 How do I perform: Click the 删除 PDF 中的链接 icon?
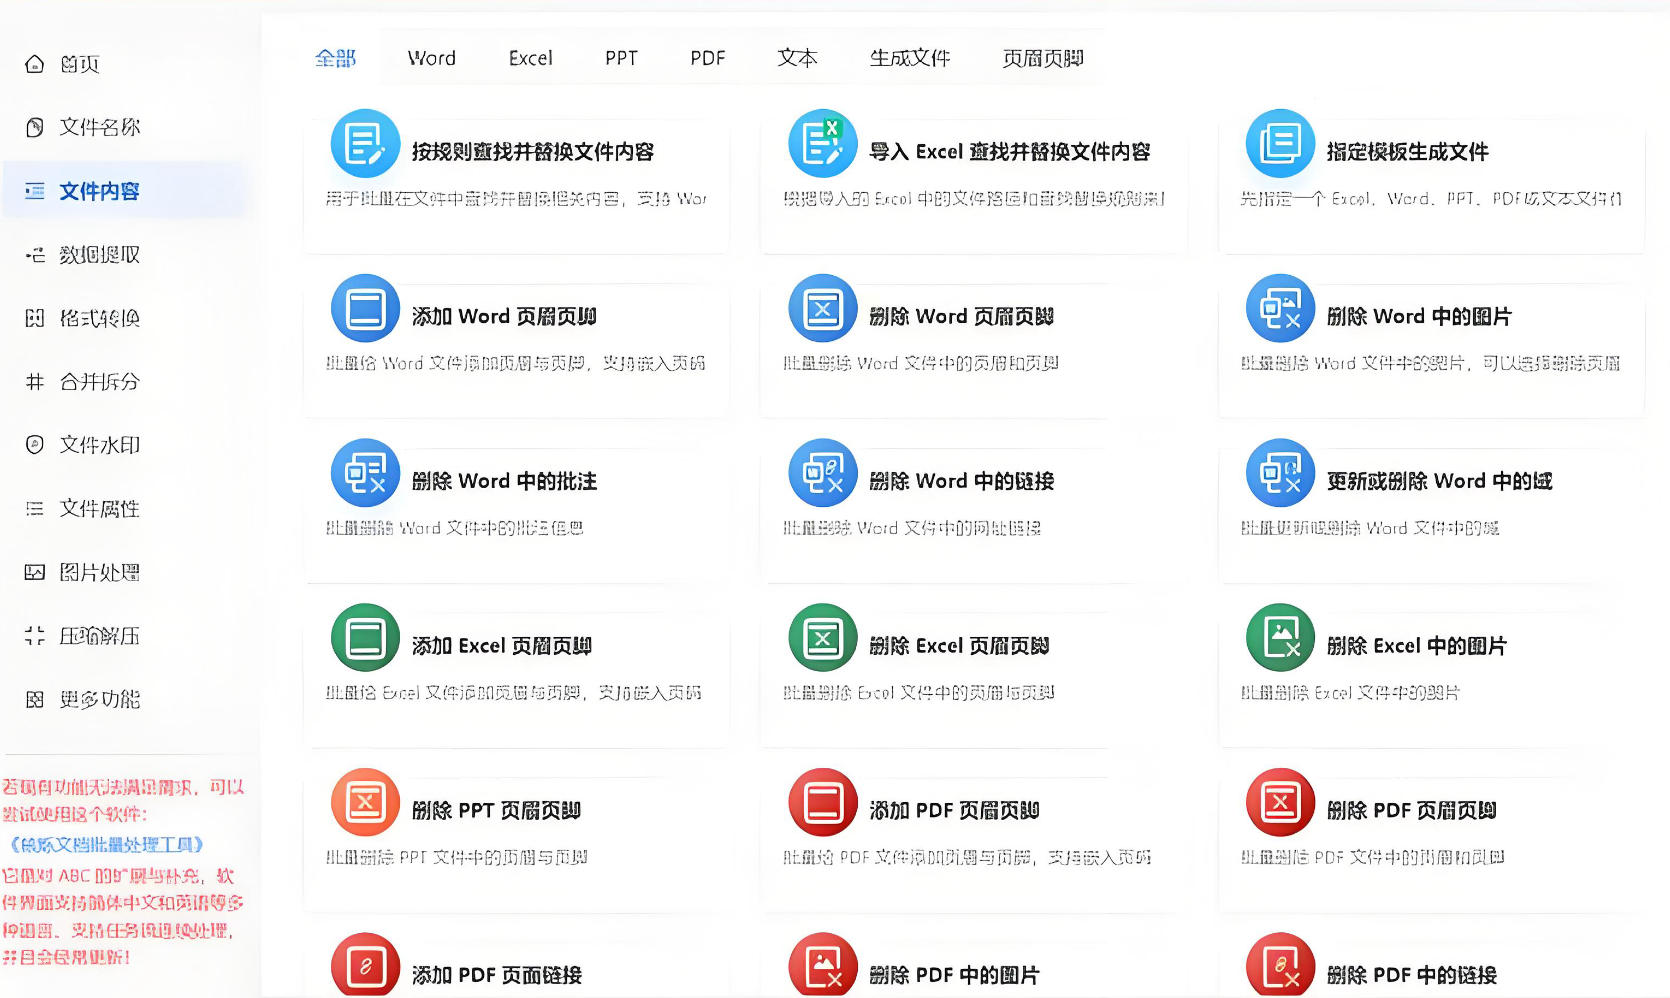pos(1281,966)
